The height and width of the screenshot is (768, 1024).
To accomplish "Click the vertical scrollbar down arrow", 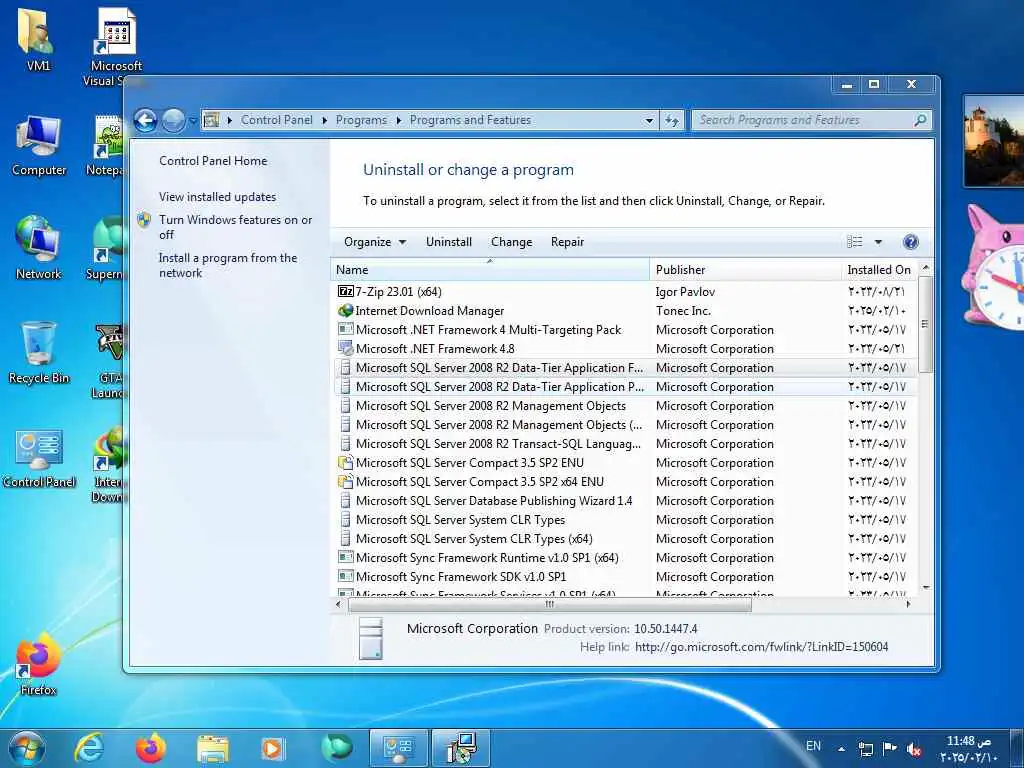I will coord(925,588).
